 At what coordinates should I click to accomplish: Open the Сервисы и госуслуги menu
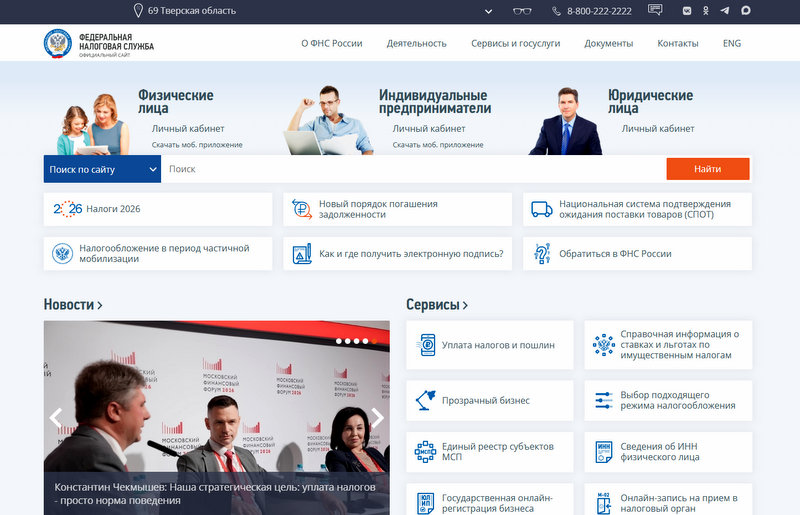point(515,43)
